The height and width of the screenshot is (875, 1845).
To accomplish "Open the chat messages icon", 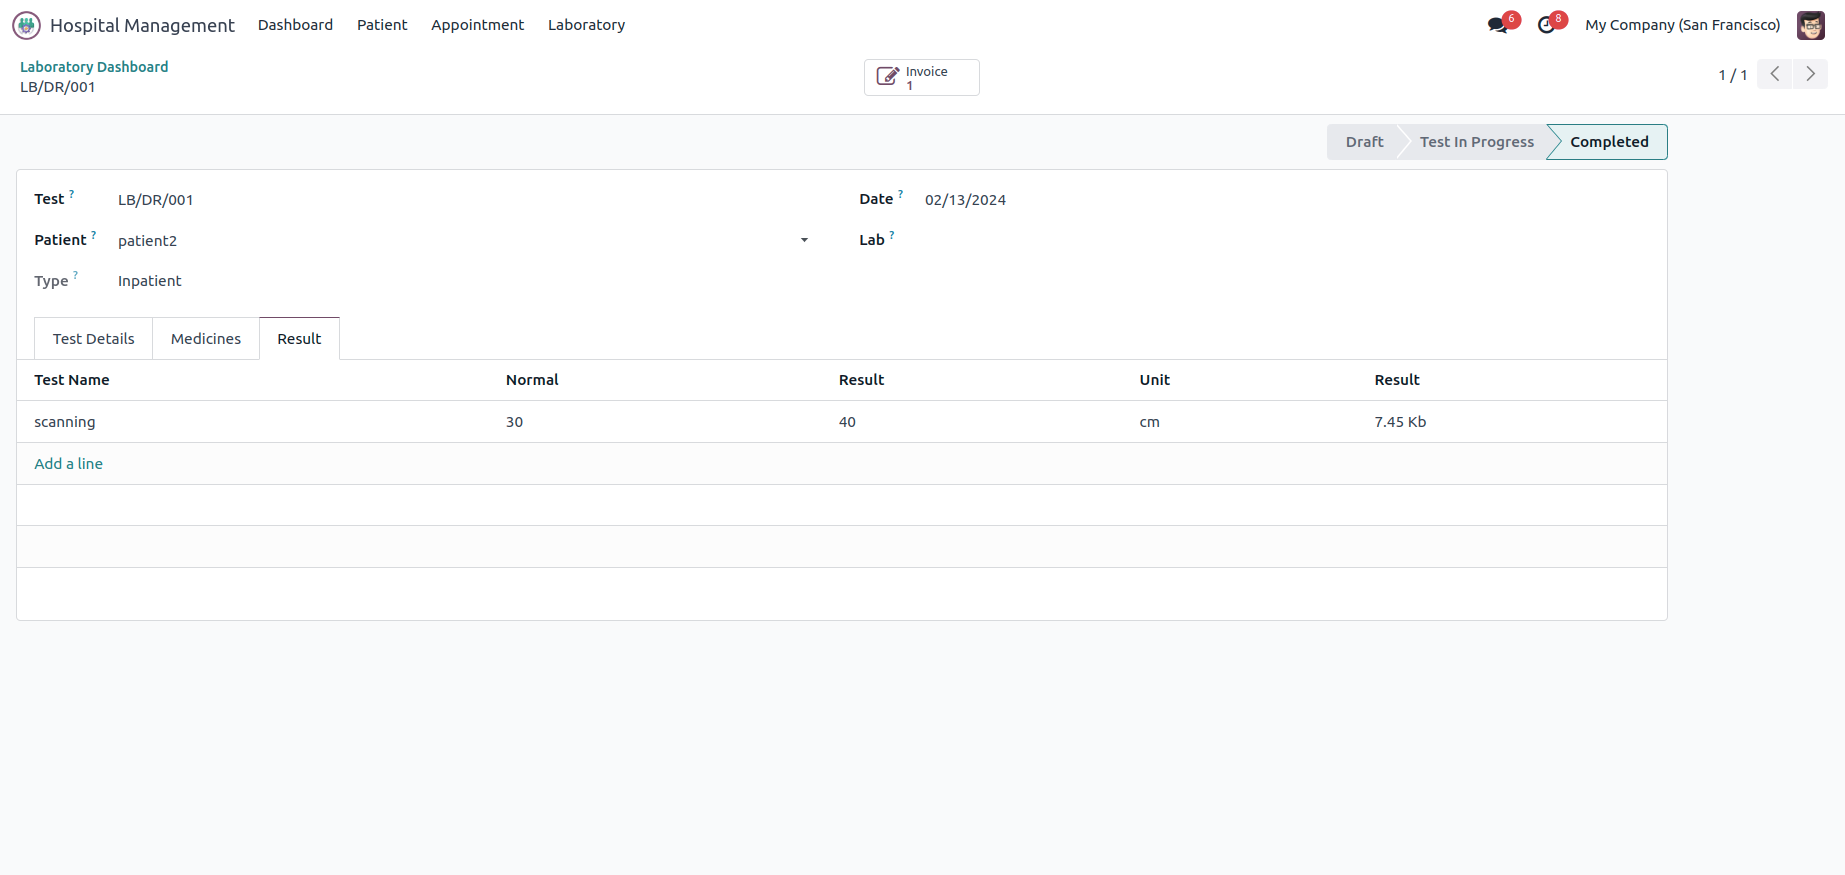I will tap(1497, 25).
